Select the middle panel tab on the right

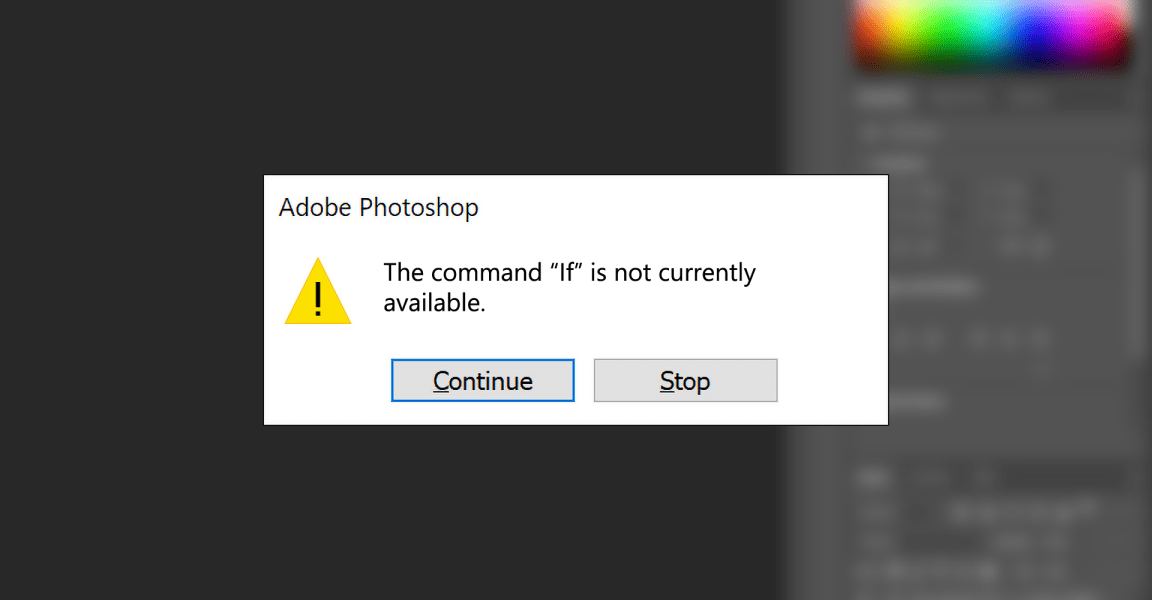(x=958, y=97)
